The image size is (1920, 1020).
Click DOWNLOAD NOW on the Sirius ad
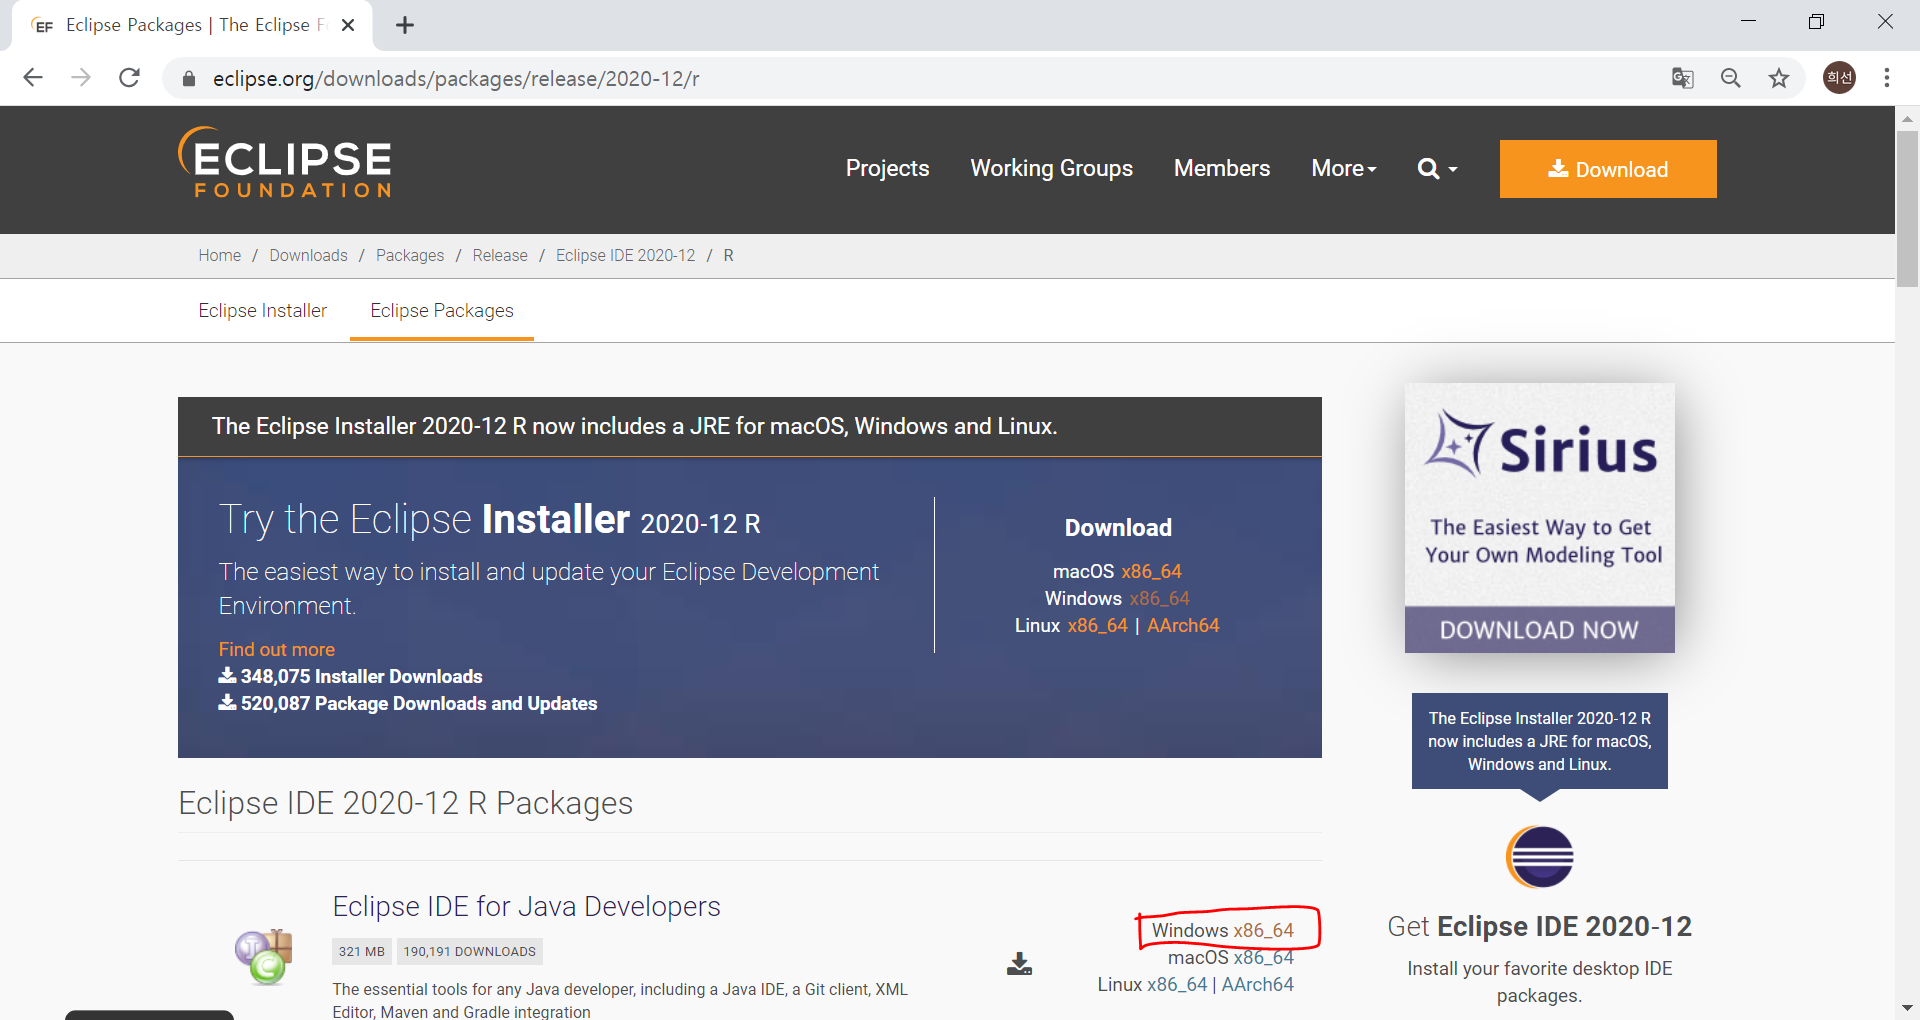pos(1540,630)
